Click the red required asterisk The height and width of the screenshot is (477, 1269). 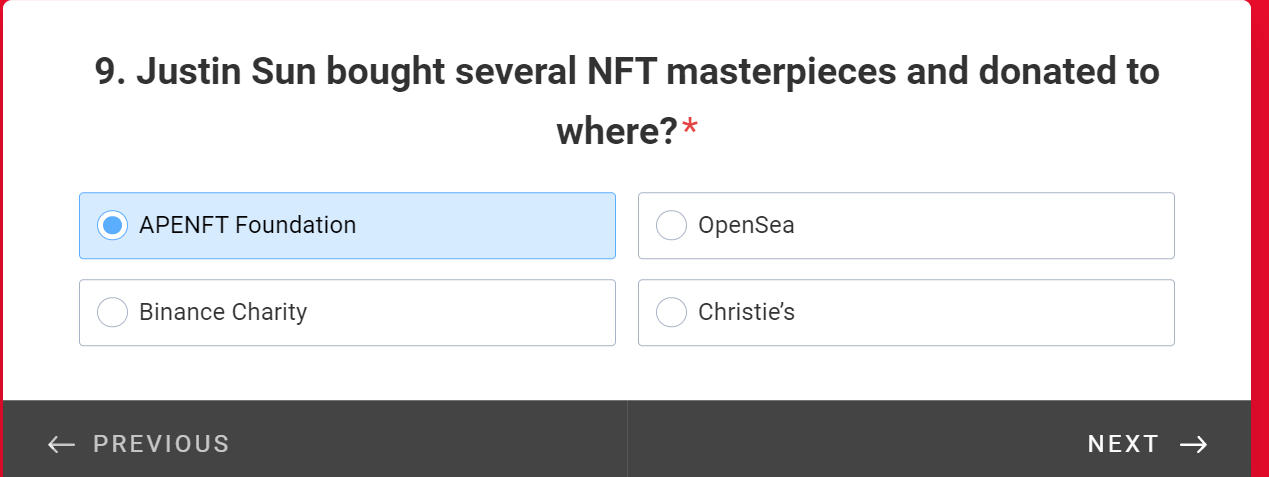tap(690, 129)
